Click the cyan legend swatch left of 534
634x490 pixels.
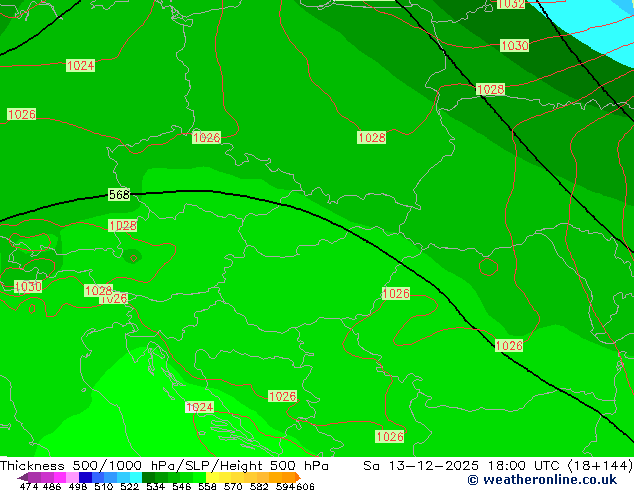[x=136, y=477]
